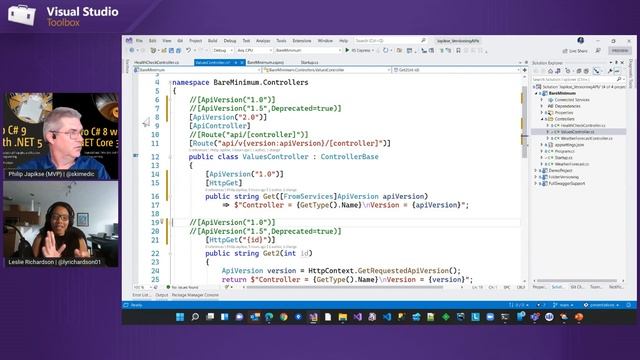Click Solution Explorer Properties wrench icon
The width and height of the screenshot is (640, 360).
610,71
